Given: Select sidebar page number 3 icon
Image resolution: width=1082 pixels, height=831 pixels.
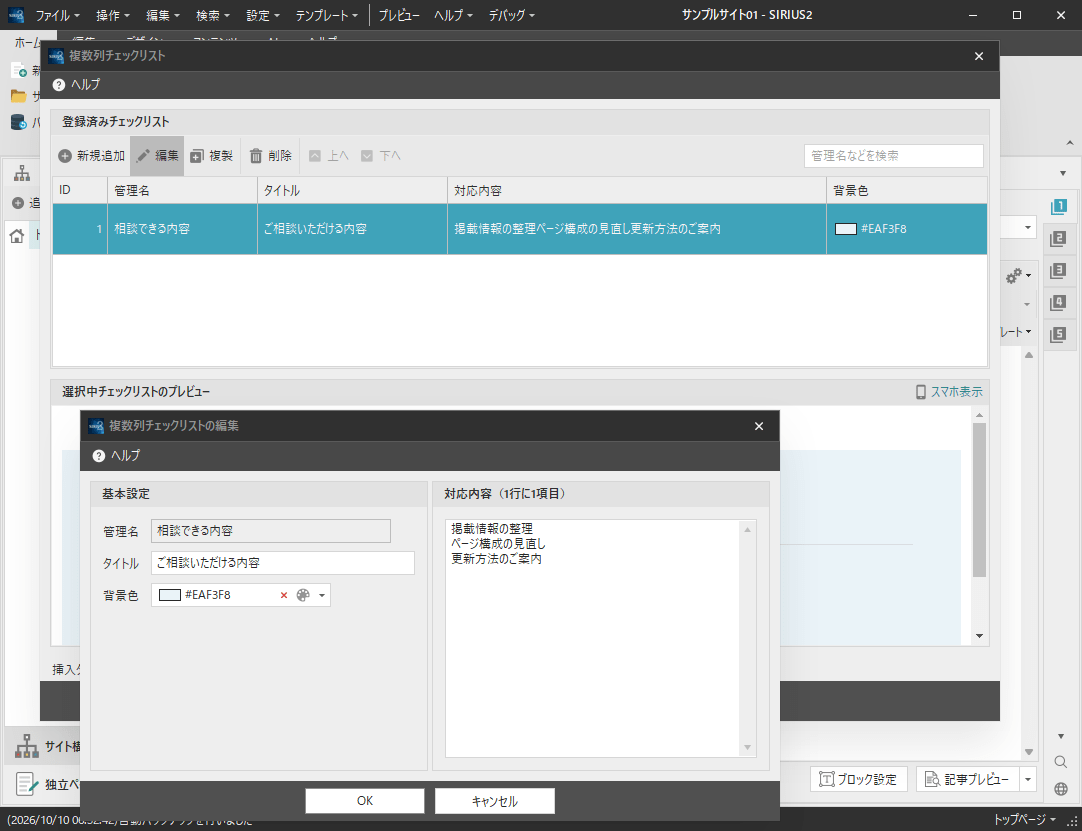Looking at the screenshot, I should click(1057, 271).
